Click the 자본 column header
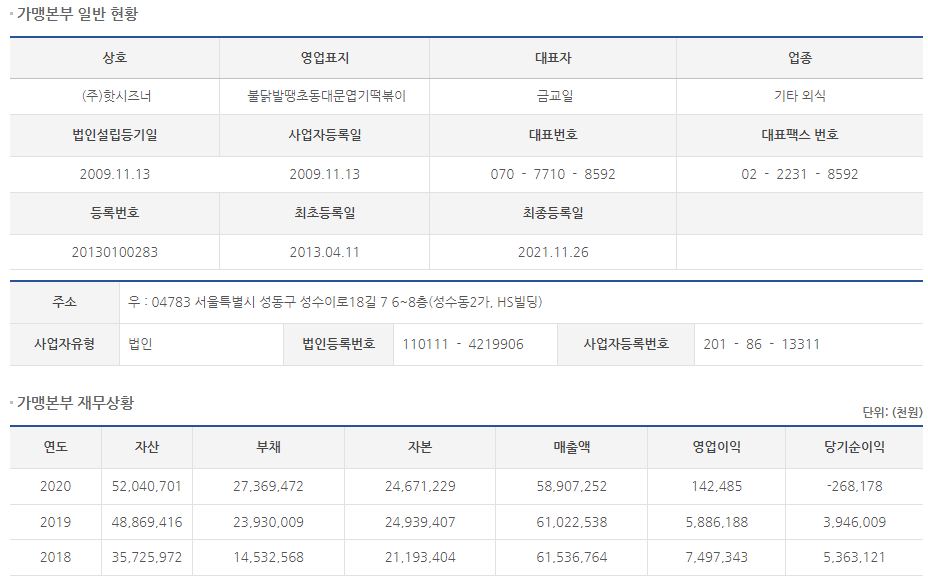The image size is (928, 584). point(420,447)
